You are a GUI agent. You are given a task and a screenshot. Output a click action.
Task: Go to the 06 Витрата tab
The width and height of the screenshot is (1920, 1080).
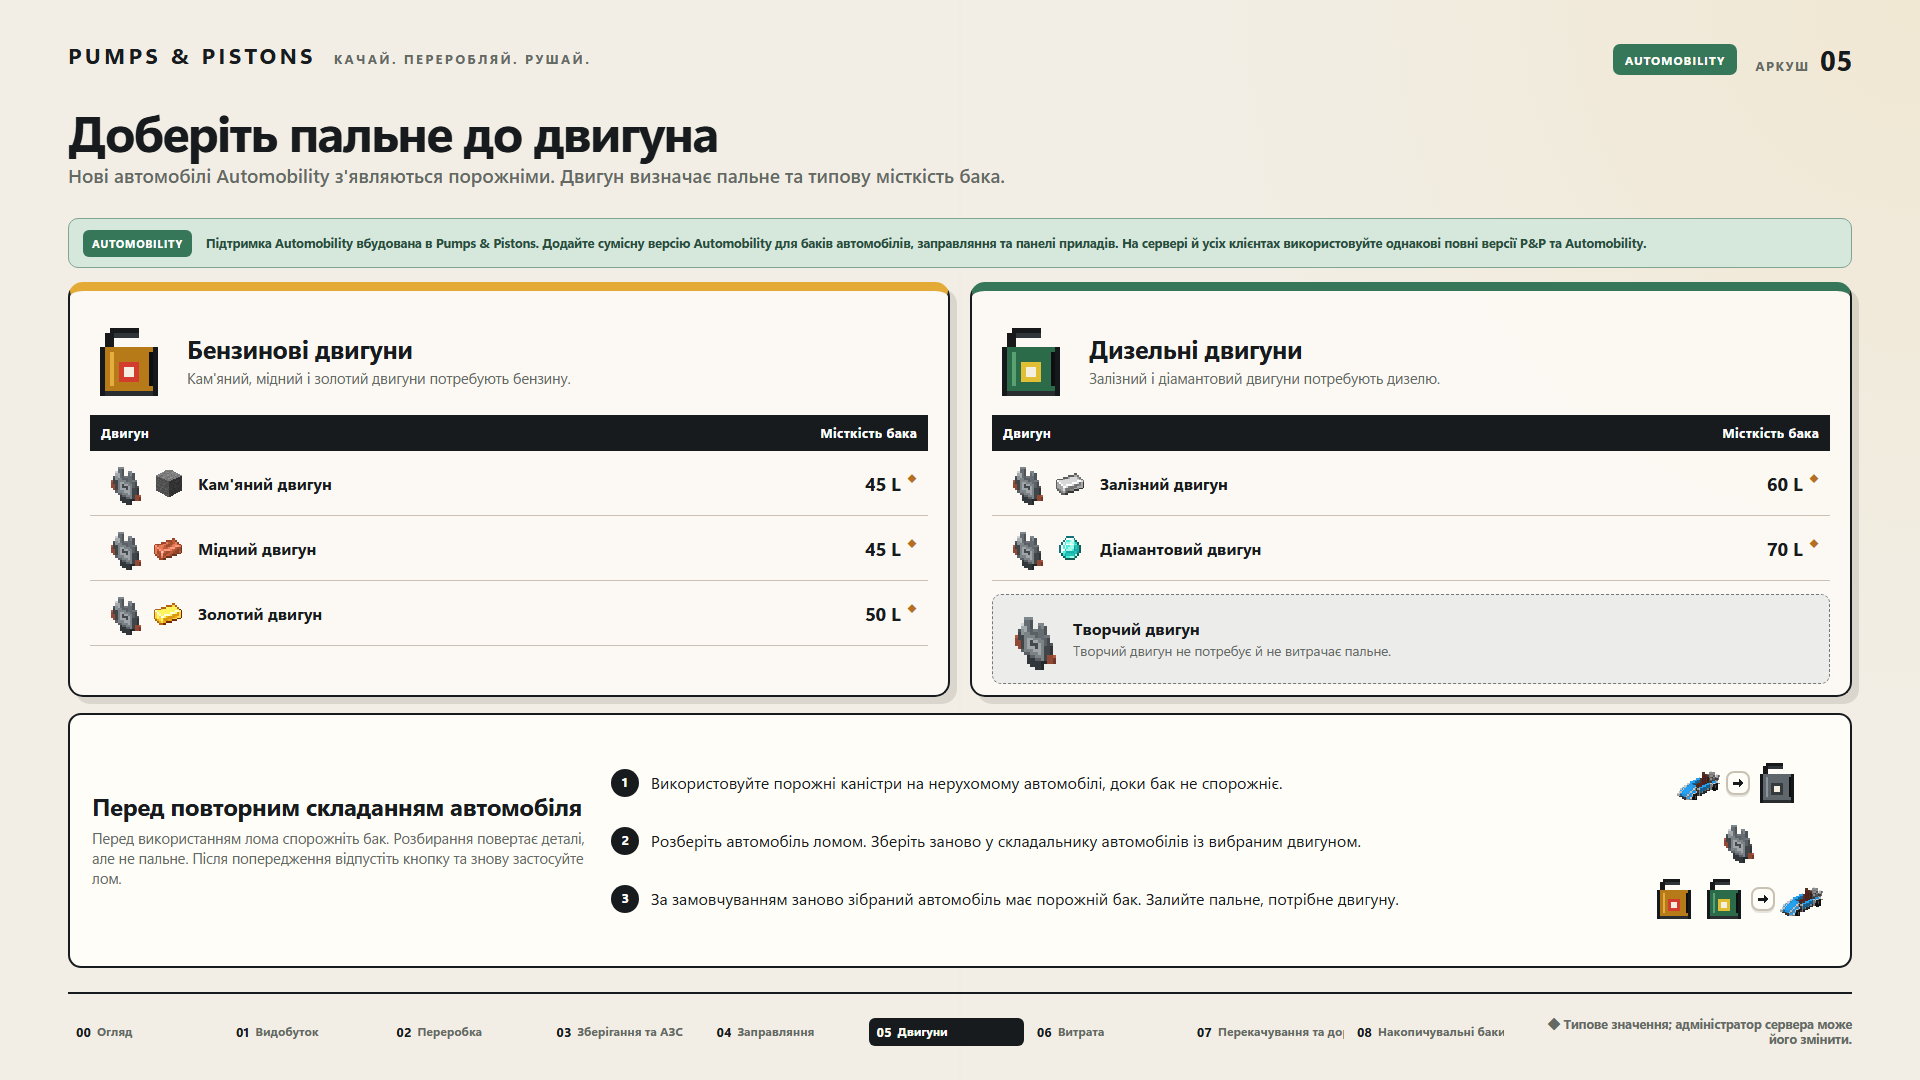pos(1106,1032)
